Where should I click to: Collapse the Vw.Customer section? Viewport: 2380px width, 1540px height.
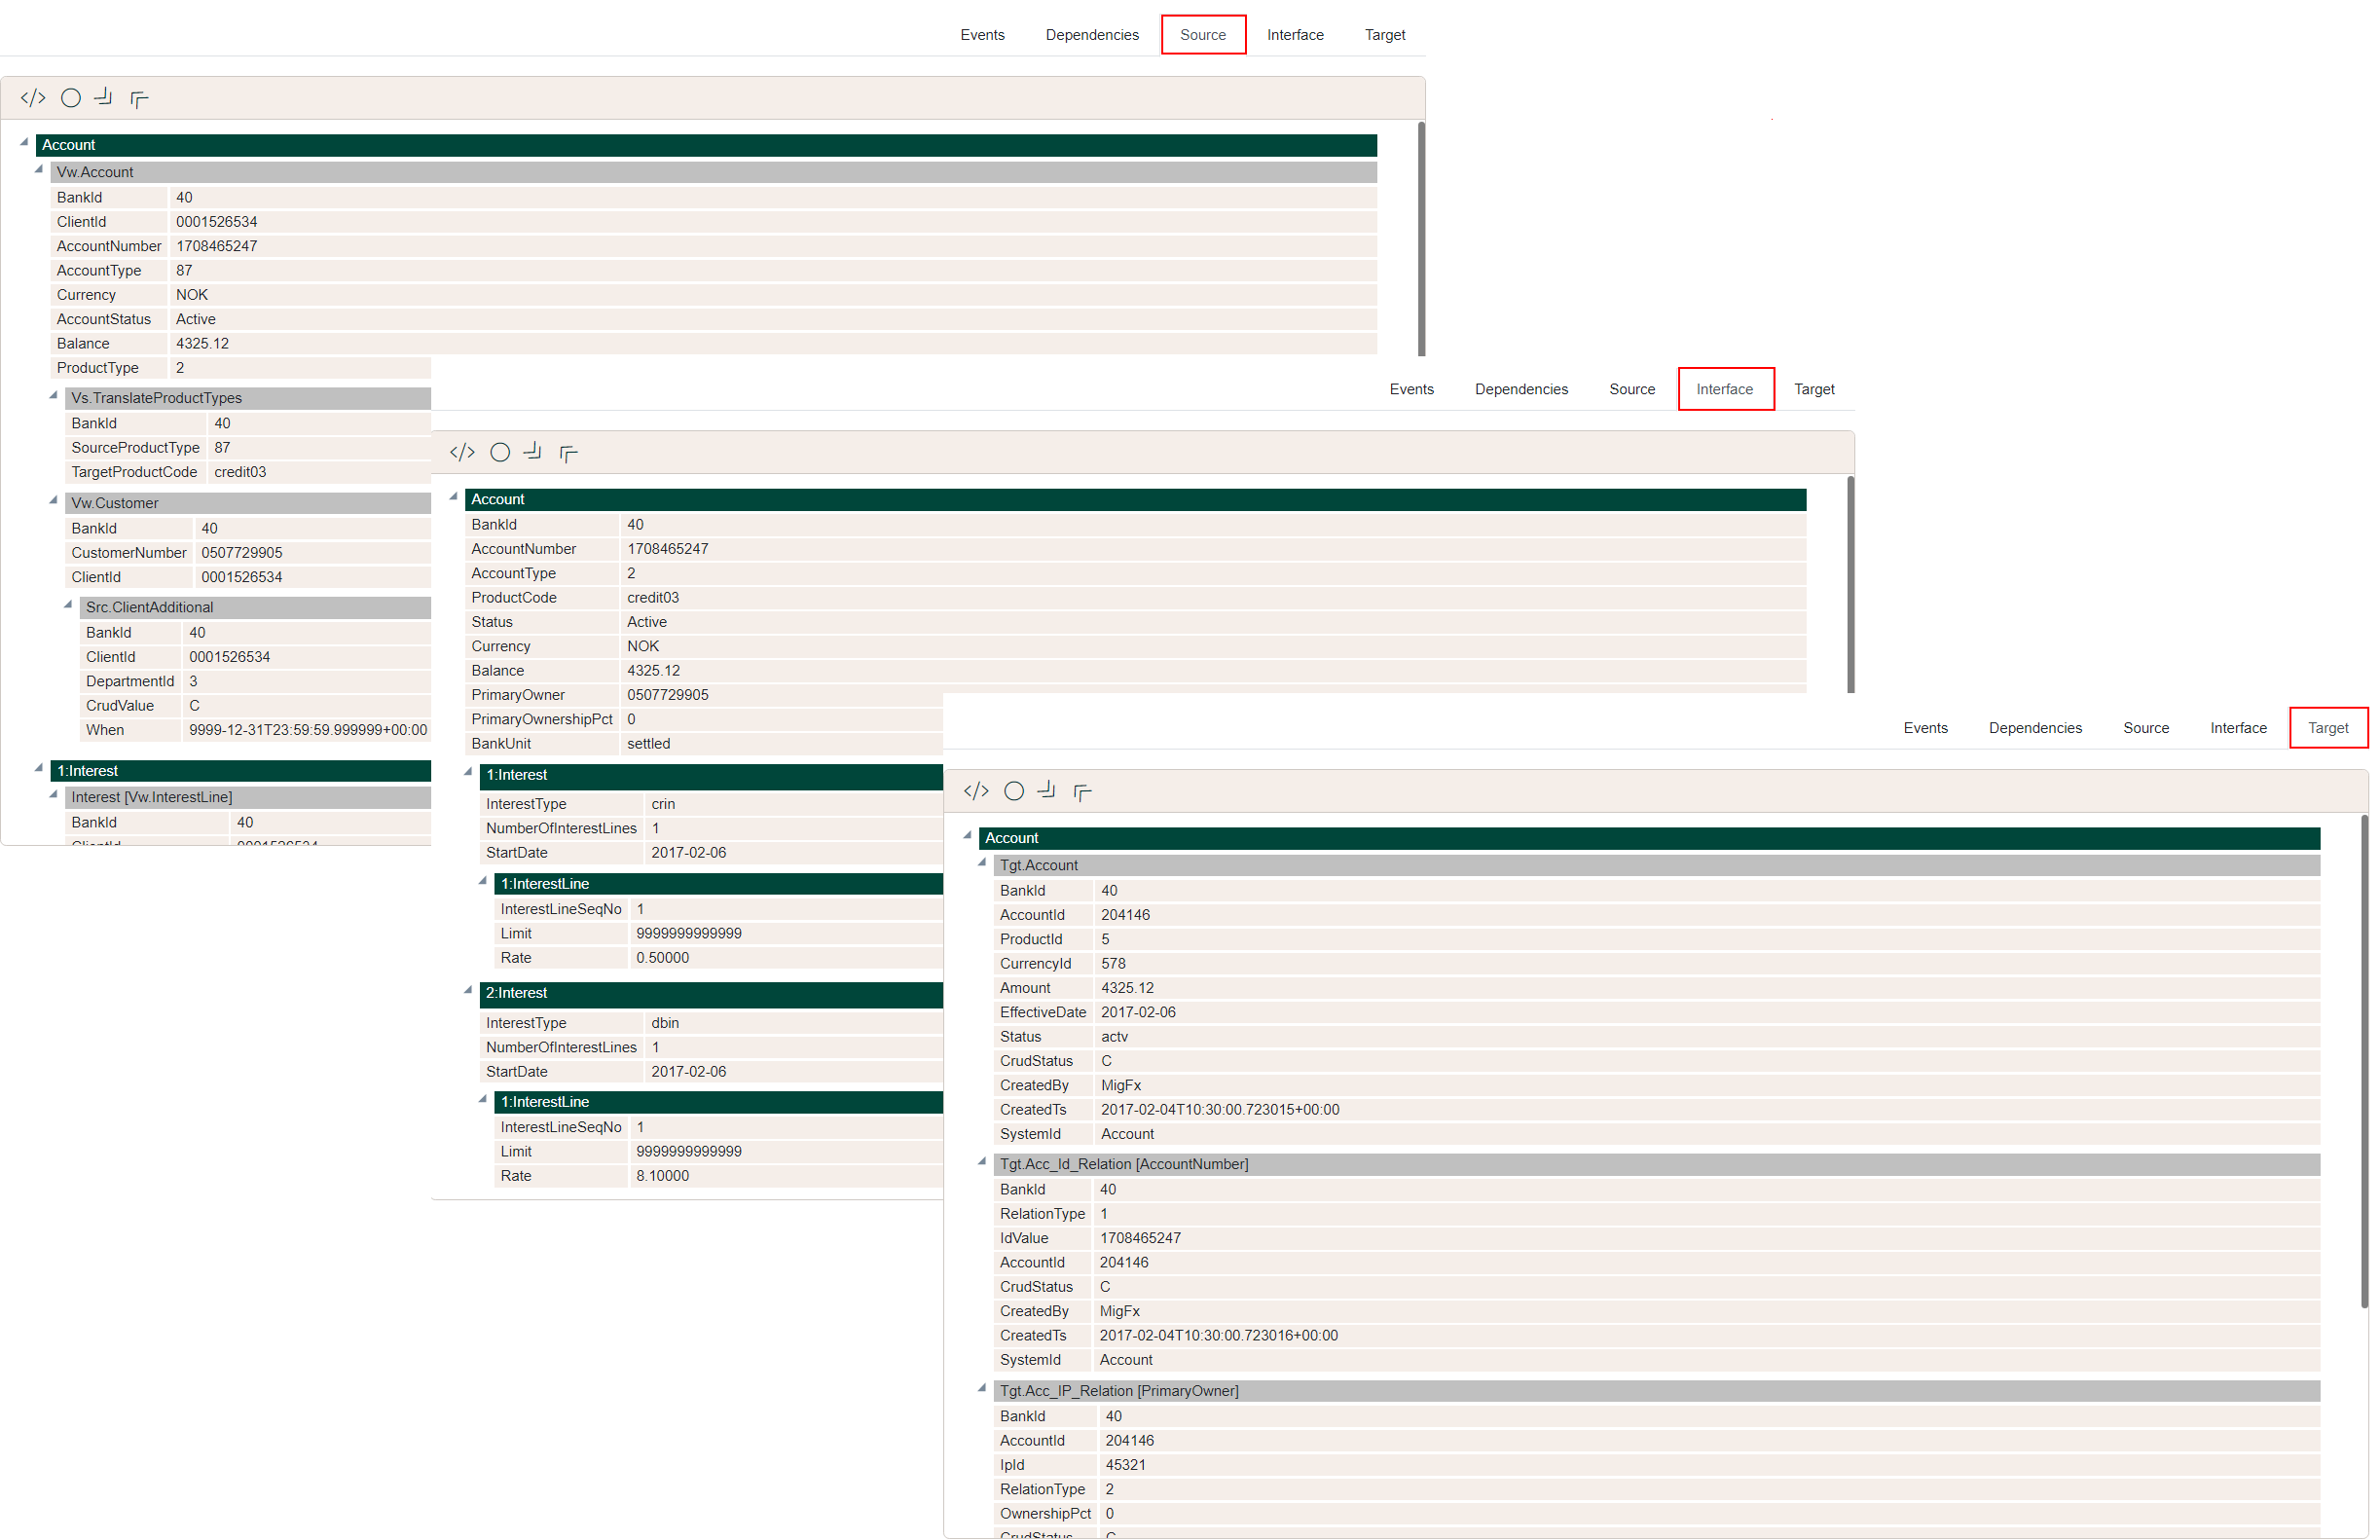coord(54,502)
